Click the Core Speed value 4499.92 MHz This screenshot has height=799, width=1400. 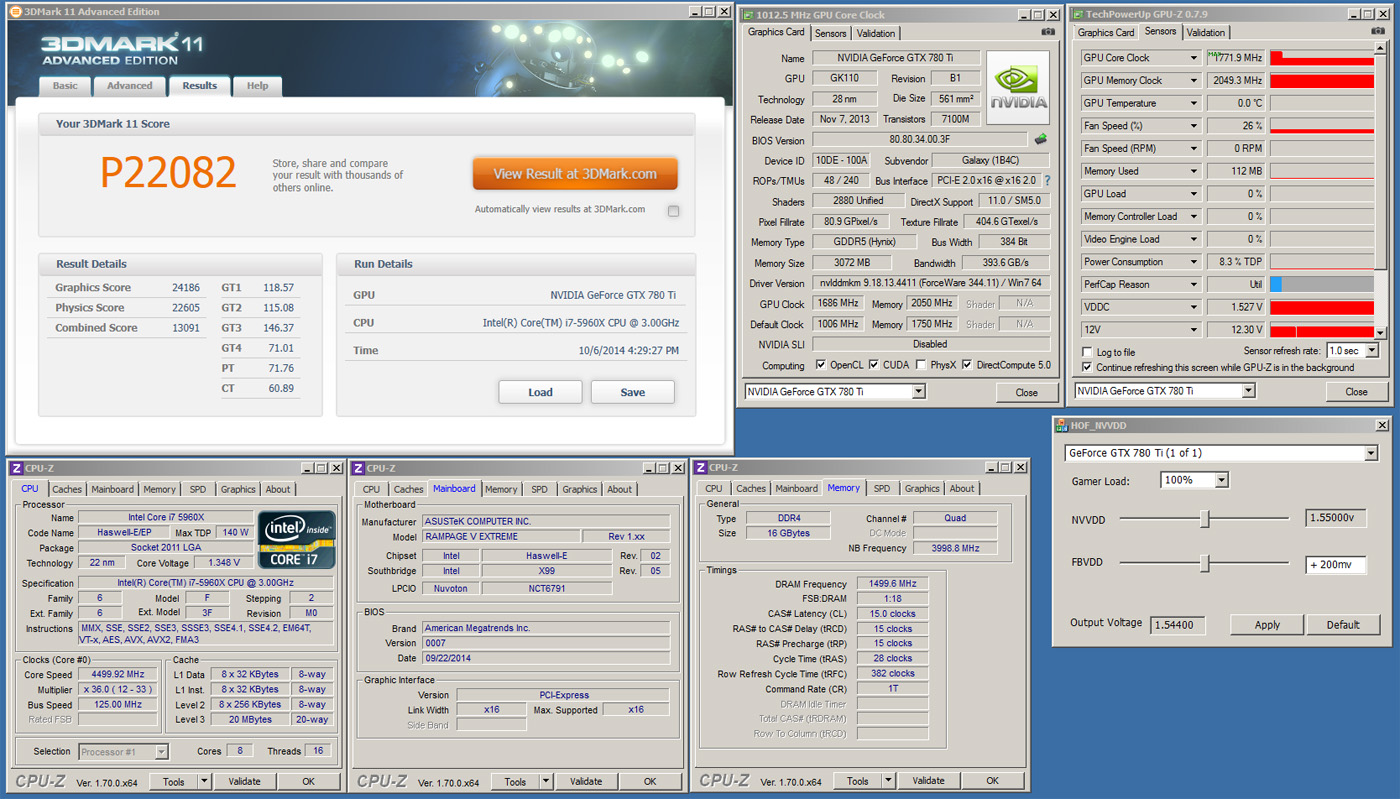117,674
